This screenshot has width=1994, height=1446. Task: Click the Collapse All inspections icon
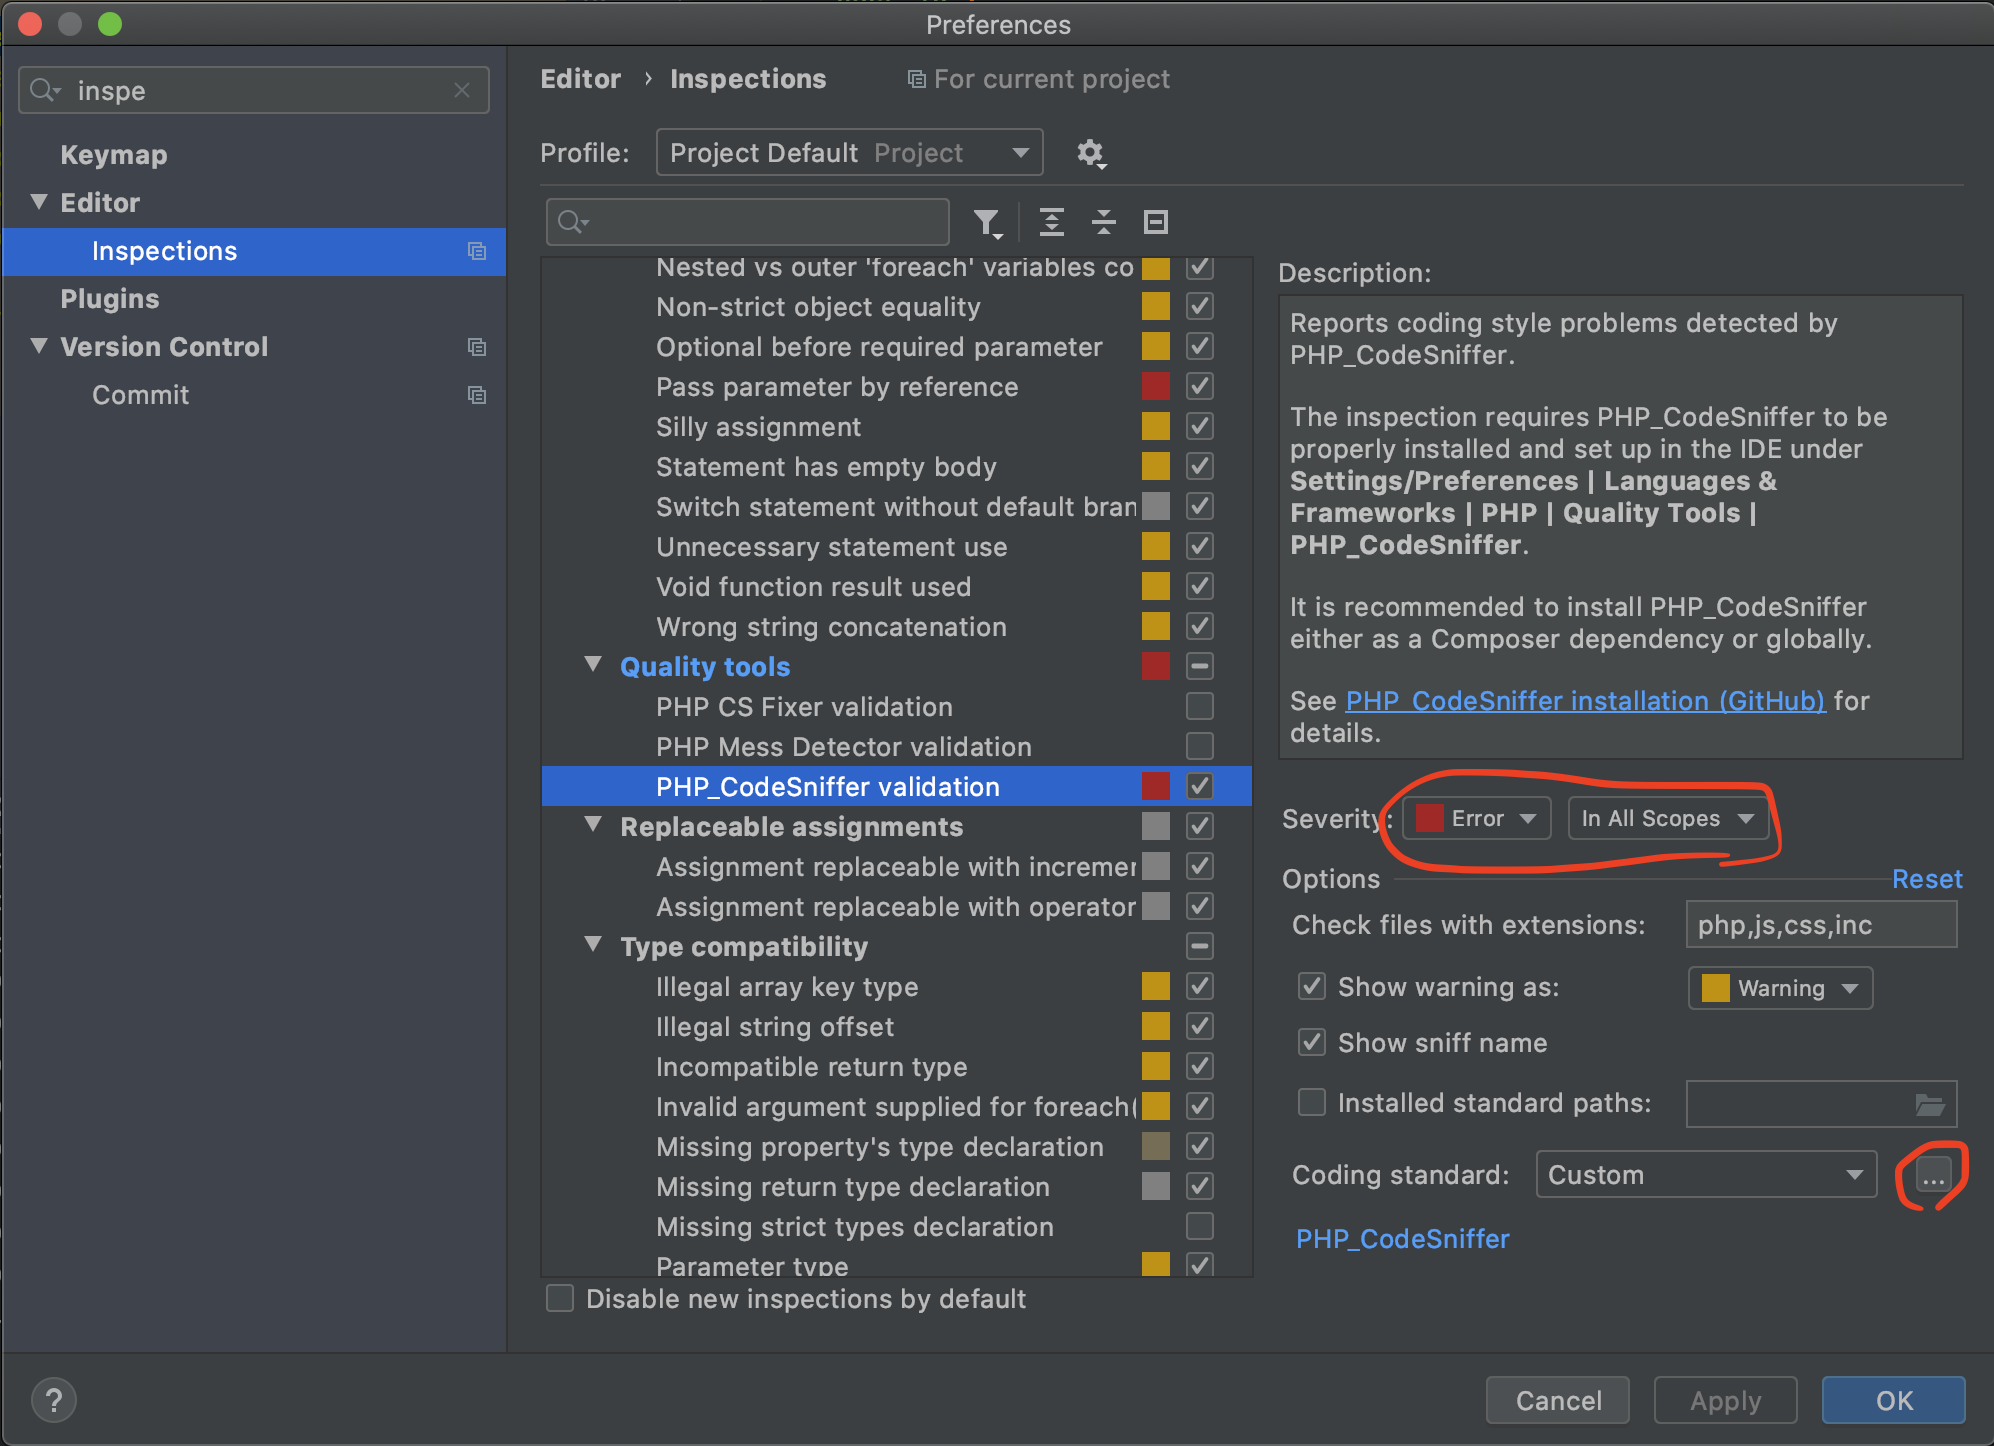[1103, 222]
